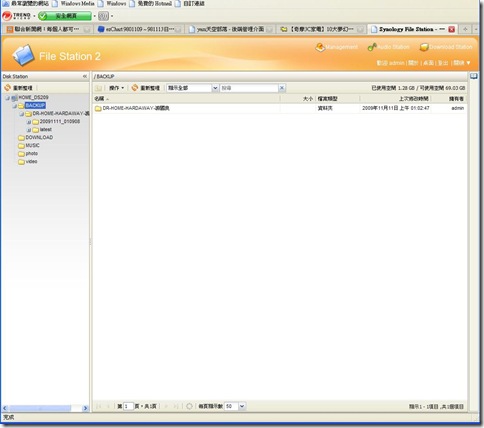Select the latest folder in tree

point(46,129)
